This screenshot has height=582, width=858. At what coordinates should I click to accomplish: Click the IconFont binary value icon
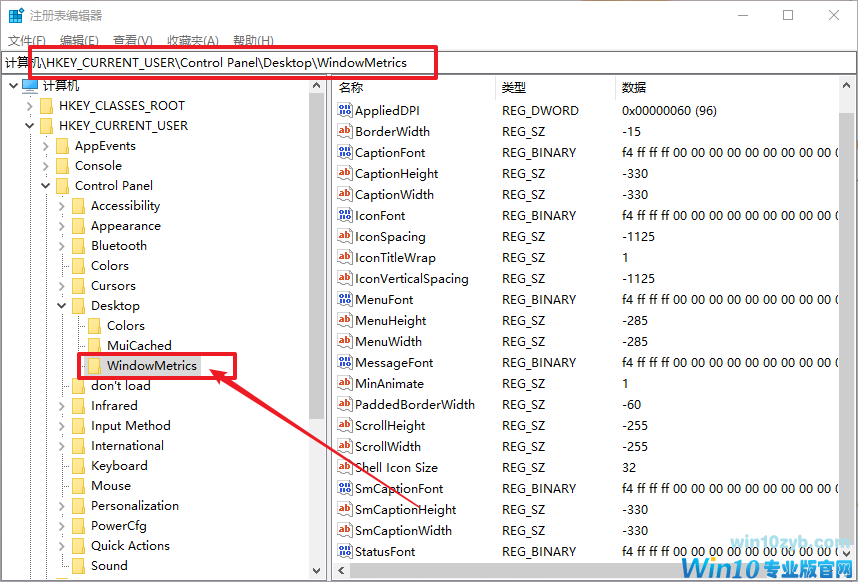pos(345,216)
